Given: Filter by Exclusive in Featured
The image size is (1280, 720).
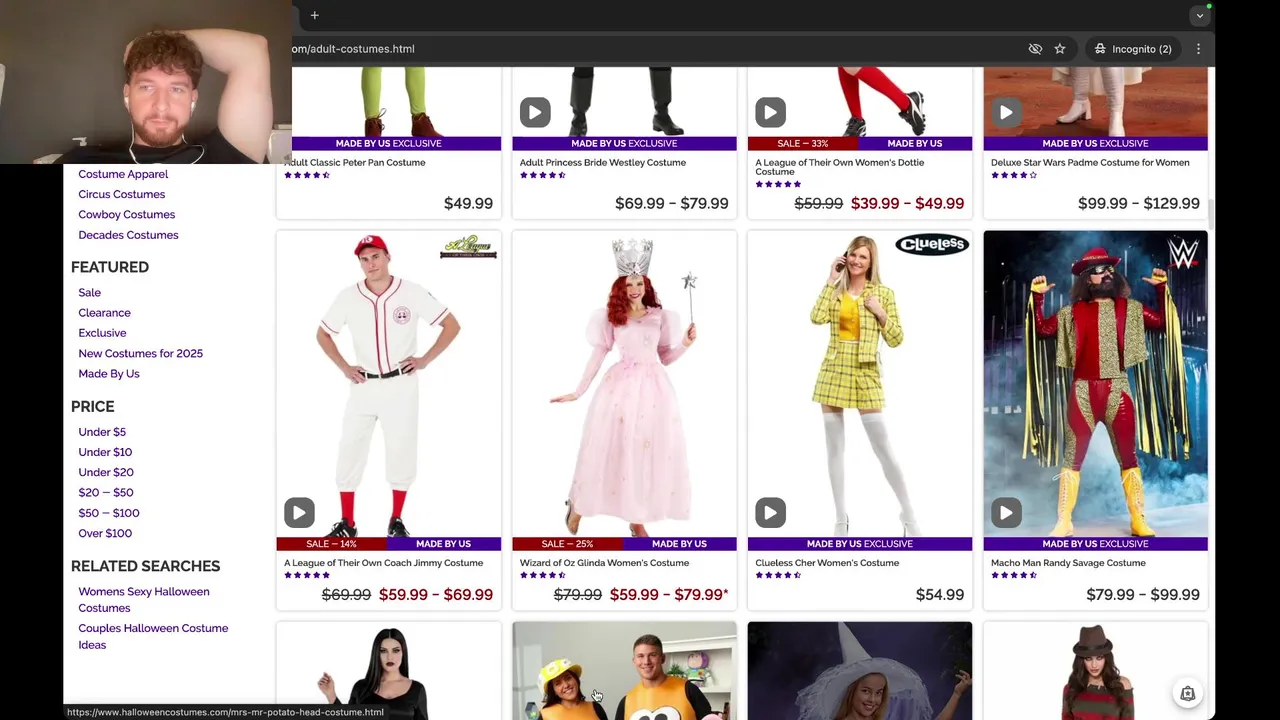Looking at the screenshot, I should pos(102,333).
